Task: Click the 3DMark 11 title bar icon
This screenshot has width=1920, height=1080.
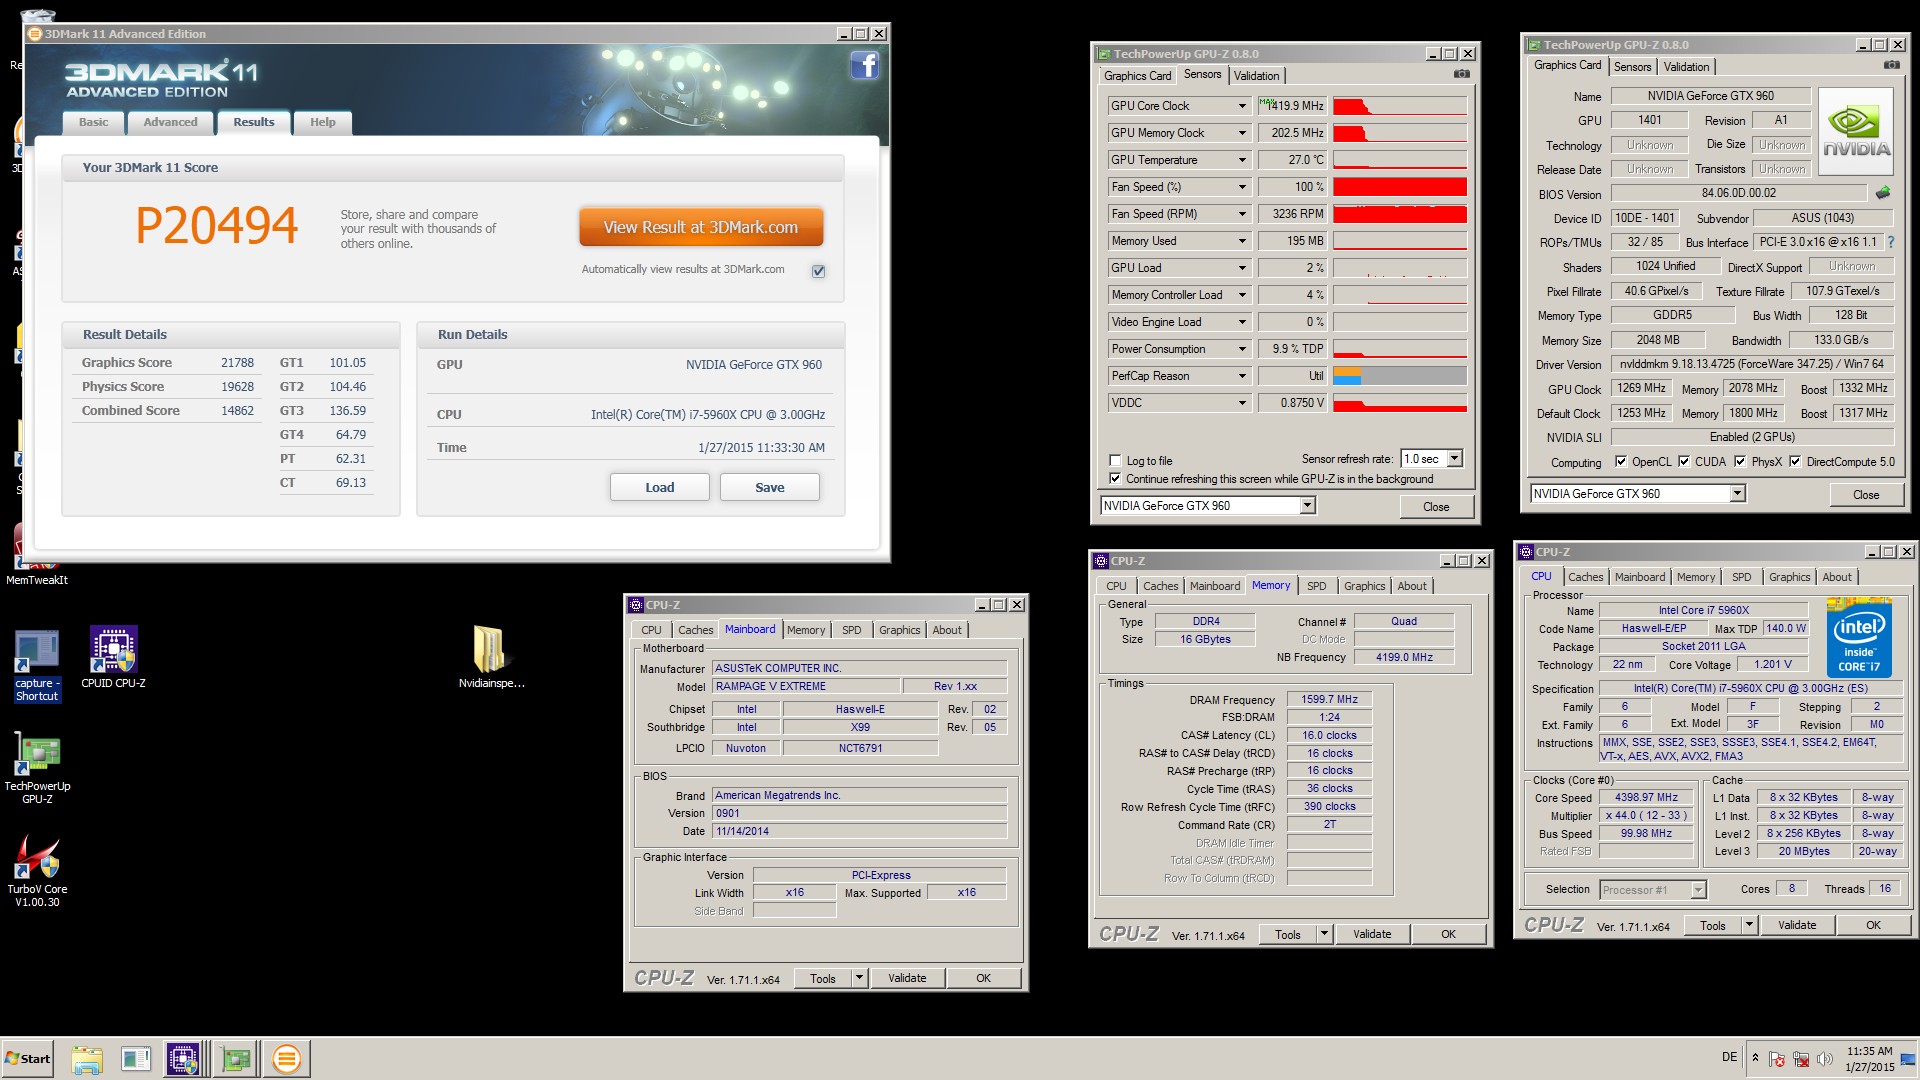Action: click(35, 34)
